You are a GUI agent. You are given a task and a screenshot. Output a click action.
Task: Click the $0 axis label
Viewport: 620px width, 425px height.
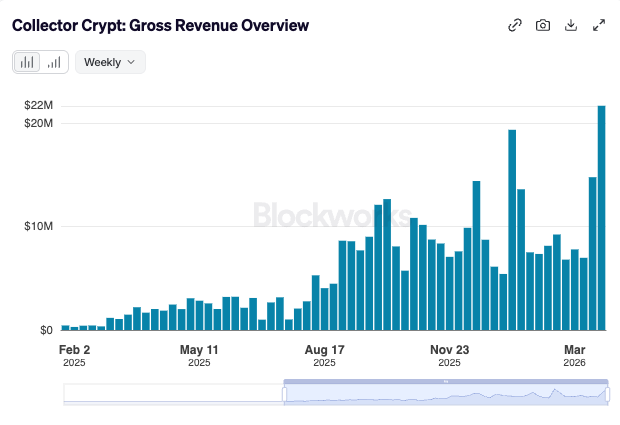tap(46, 330)
